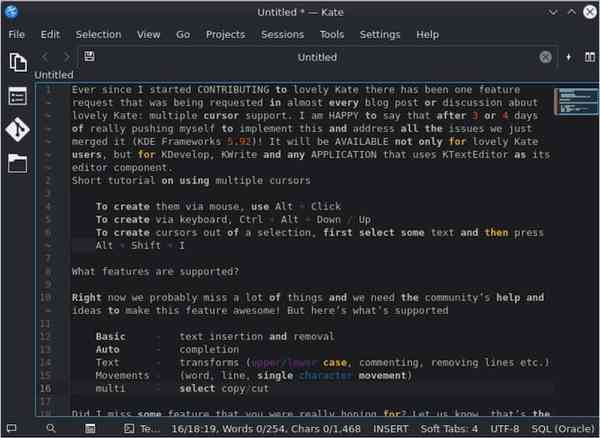The image size is (600, 438).
Task: Open the View menu
Action: (148, 35)
